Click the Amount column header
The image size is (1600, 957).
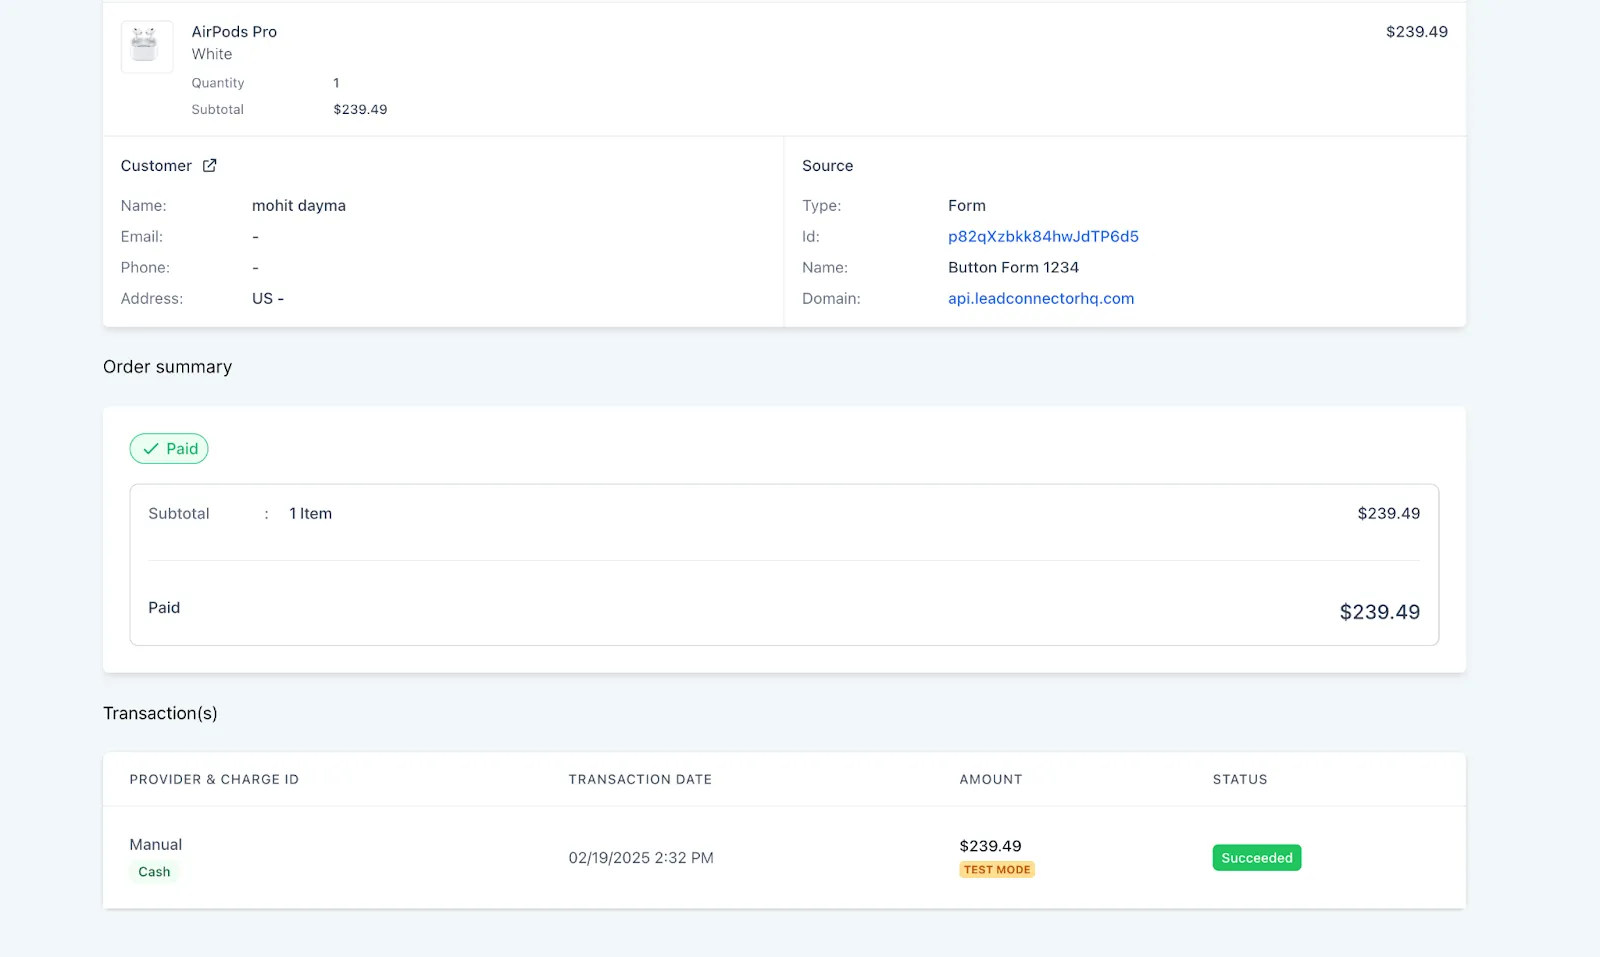991,780
